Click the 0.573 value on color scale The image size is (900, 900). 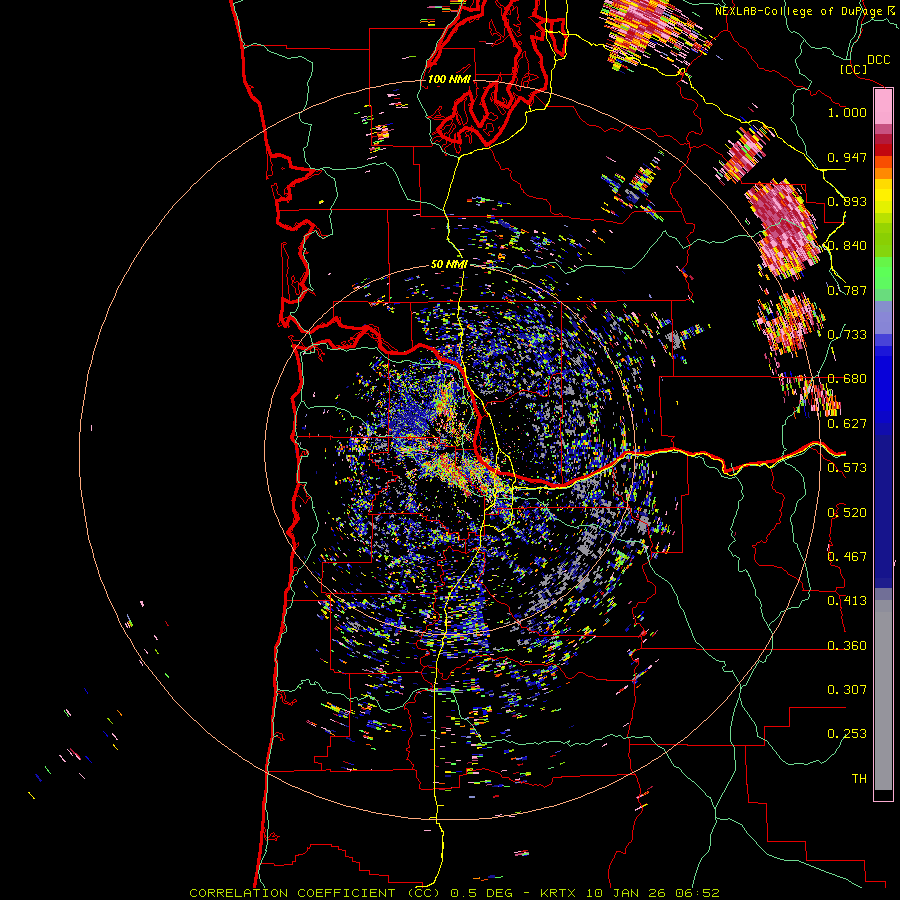point(847,468)
